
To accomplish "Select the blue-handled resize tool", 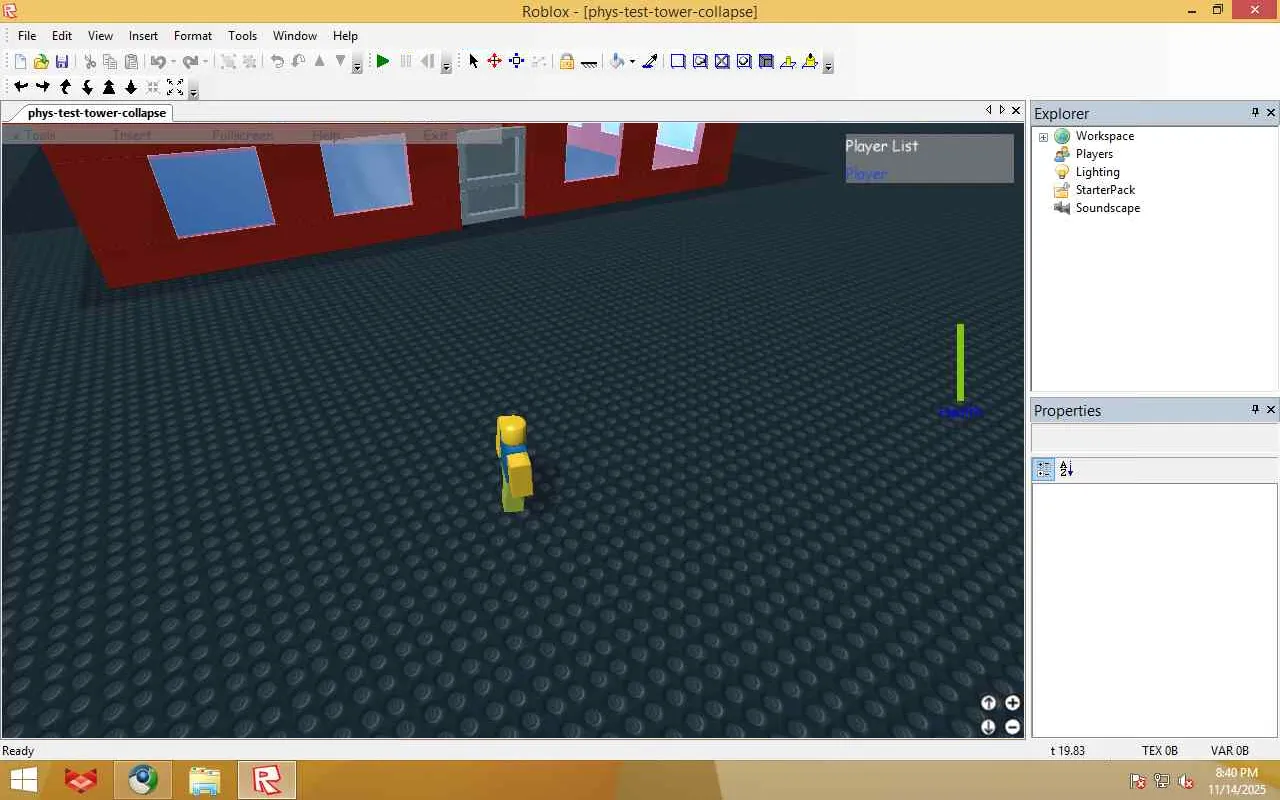I will tap(516, 61).
